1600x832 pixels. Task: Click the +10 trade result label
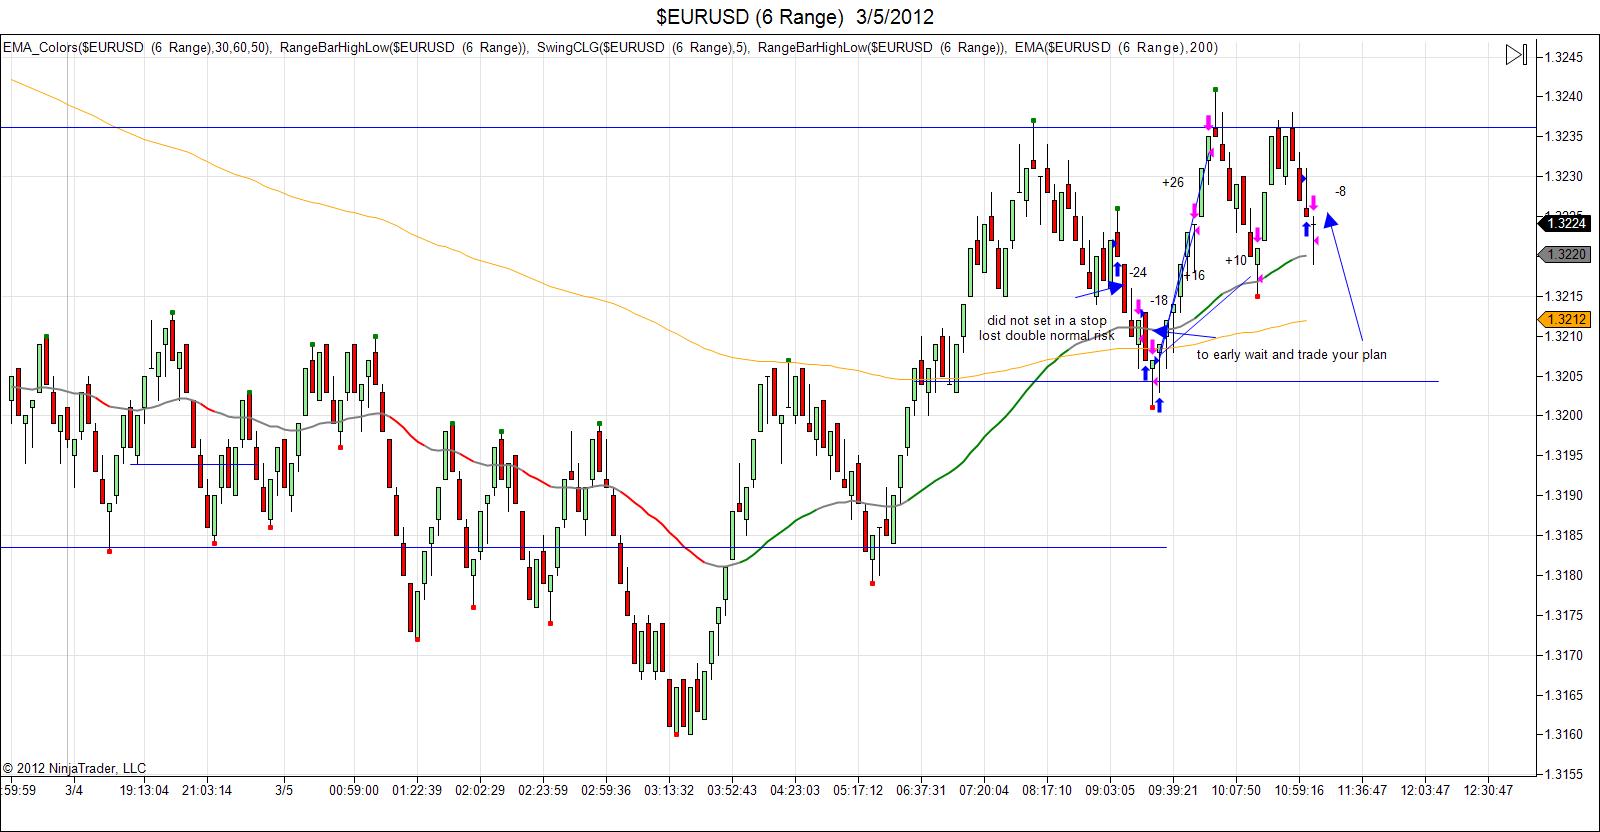click(x=1236, y=260)
